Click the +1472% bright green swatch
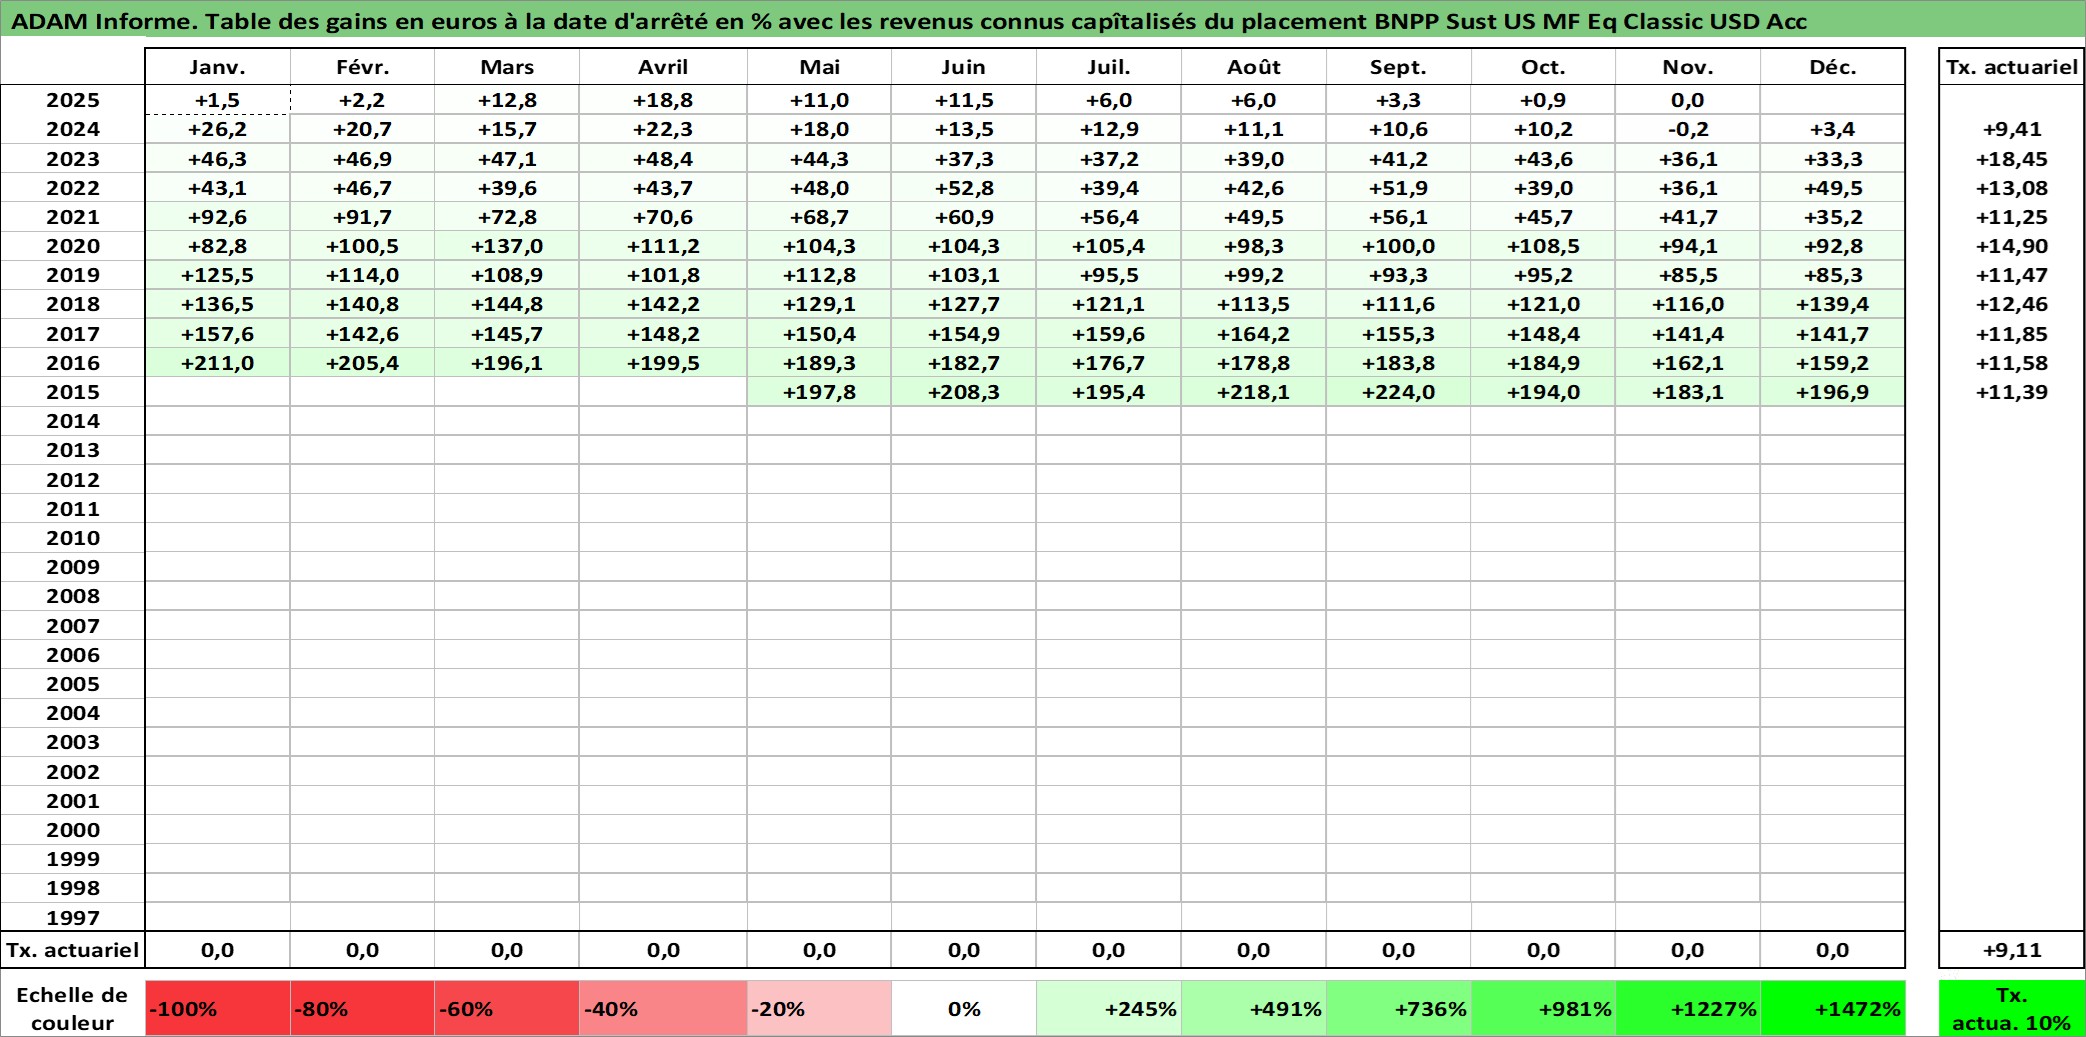This screenshot has height=1037, width=2086. pos(1832,1008)
